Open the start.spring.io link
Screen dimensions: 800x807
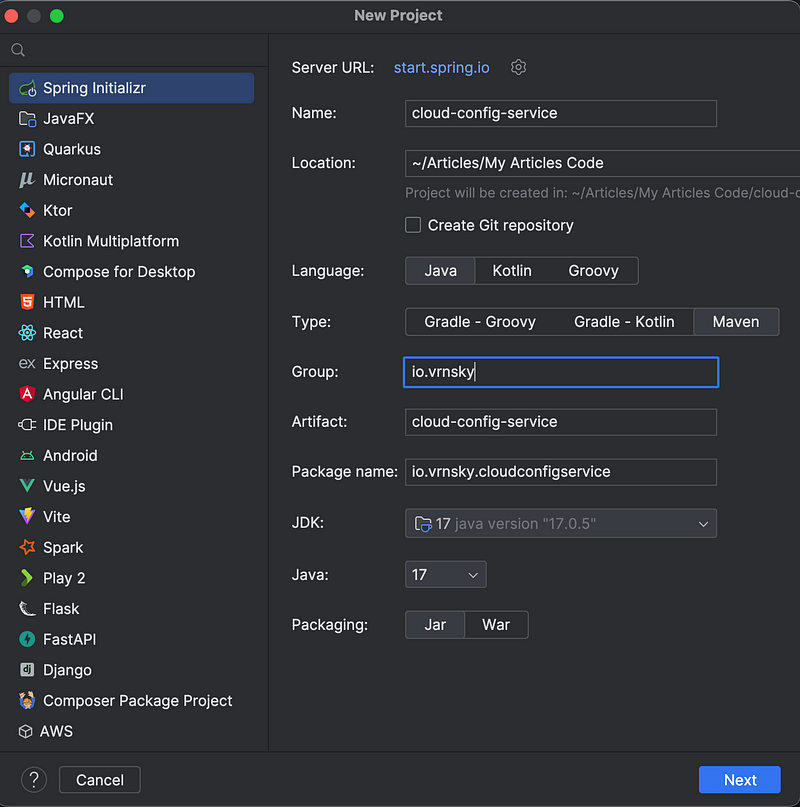pyautogui.click(x=441, y=68)
